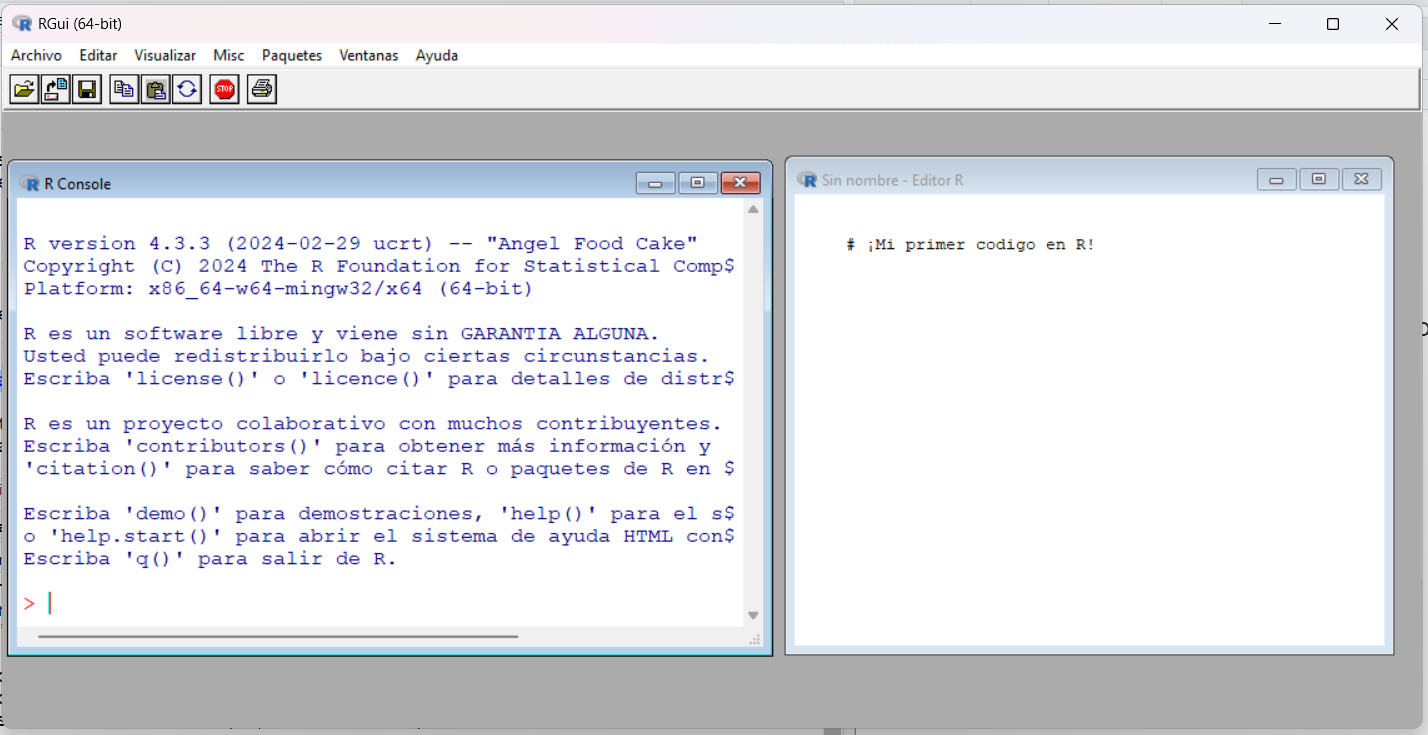Click the R Console window logo icon

[x=30, y=183]
